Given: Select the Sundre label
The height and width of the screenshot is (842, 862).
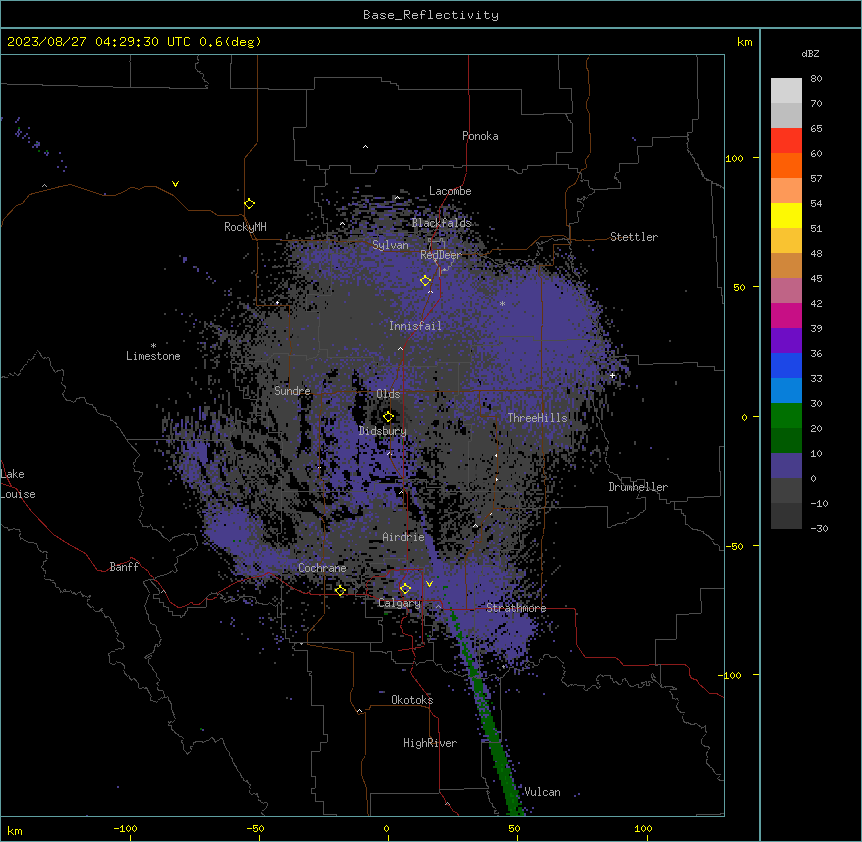Looking at the screenshot, I should pyautogui.click(x=292, y=391).
